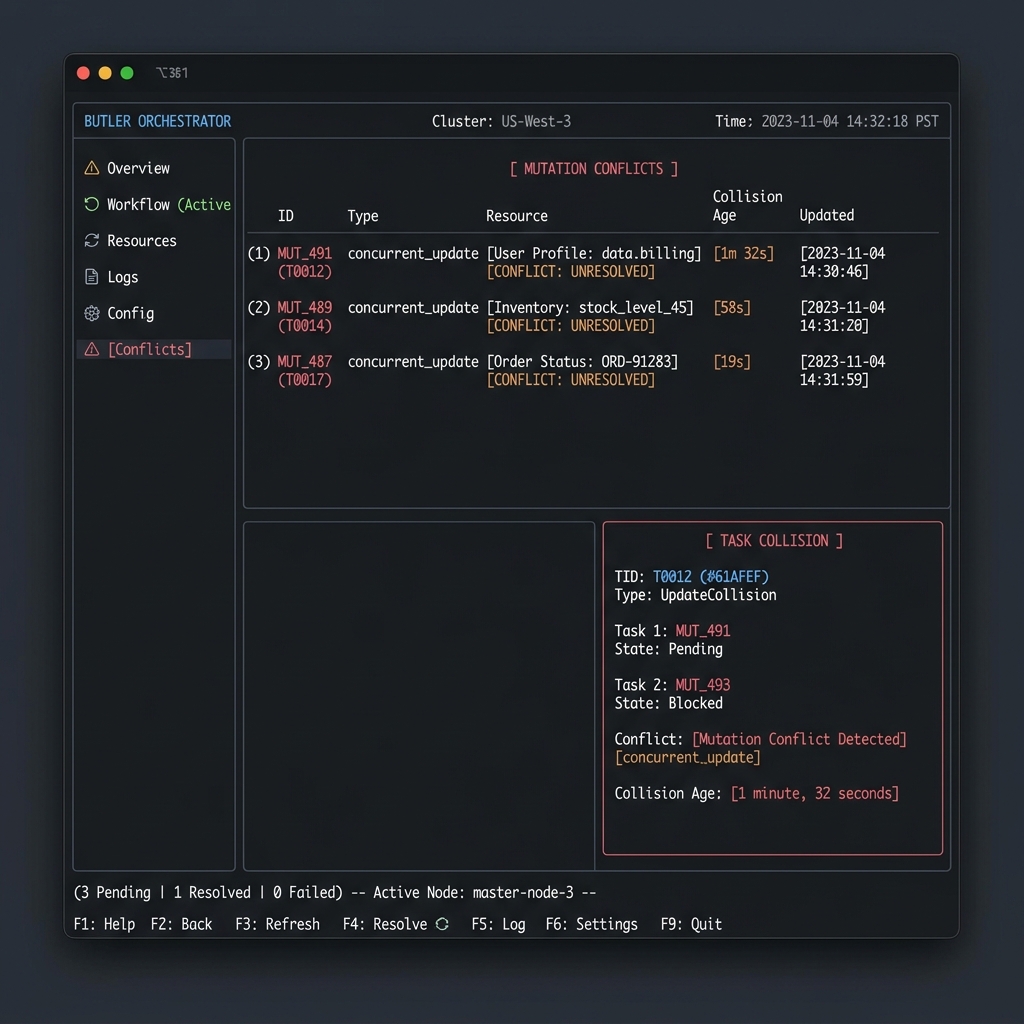The image size is (1024, 1024).
Task: Click collision age [19s]
Action: tap(732, 362)
